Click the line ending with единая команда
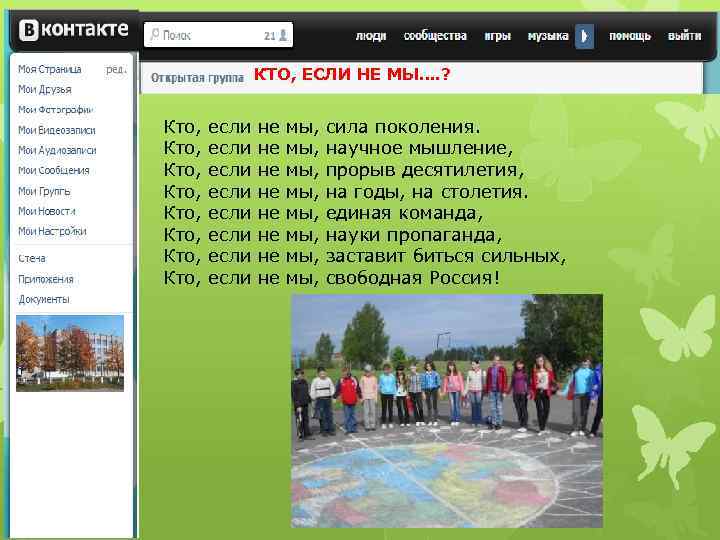720x540 pixels. [323, 214]
